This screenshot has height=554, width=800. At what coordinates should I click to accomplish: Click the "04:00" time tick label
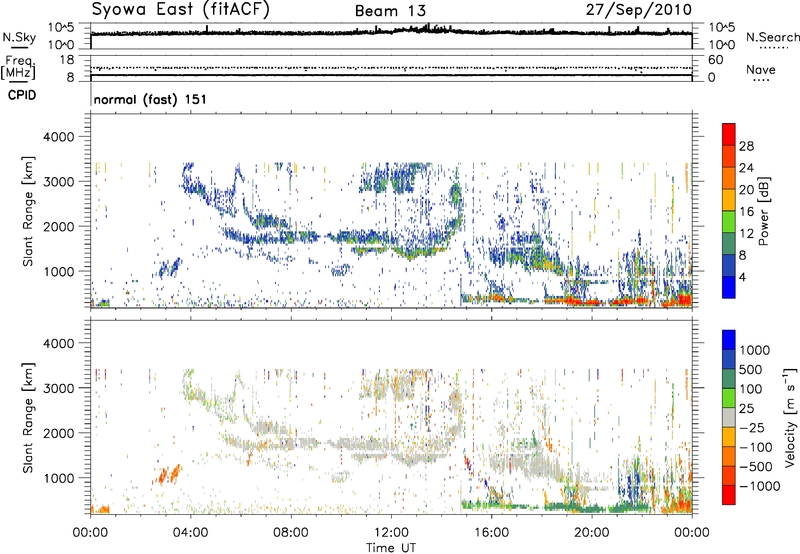190,533
